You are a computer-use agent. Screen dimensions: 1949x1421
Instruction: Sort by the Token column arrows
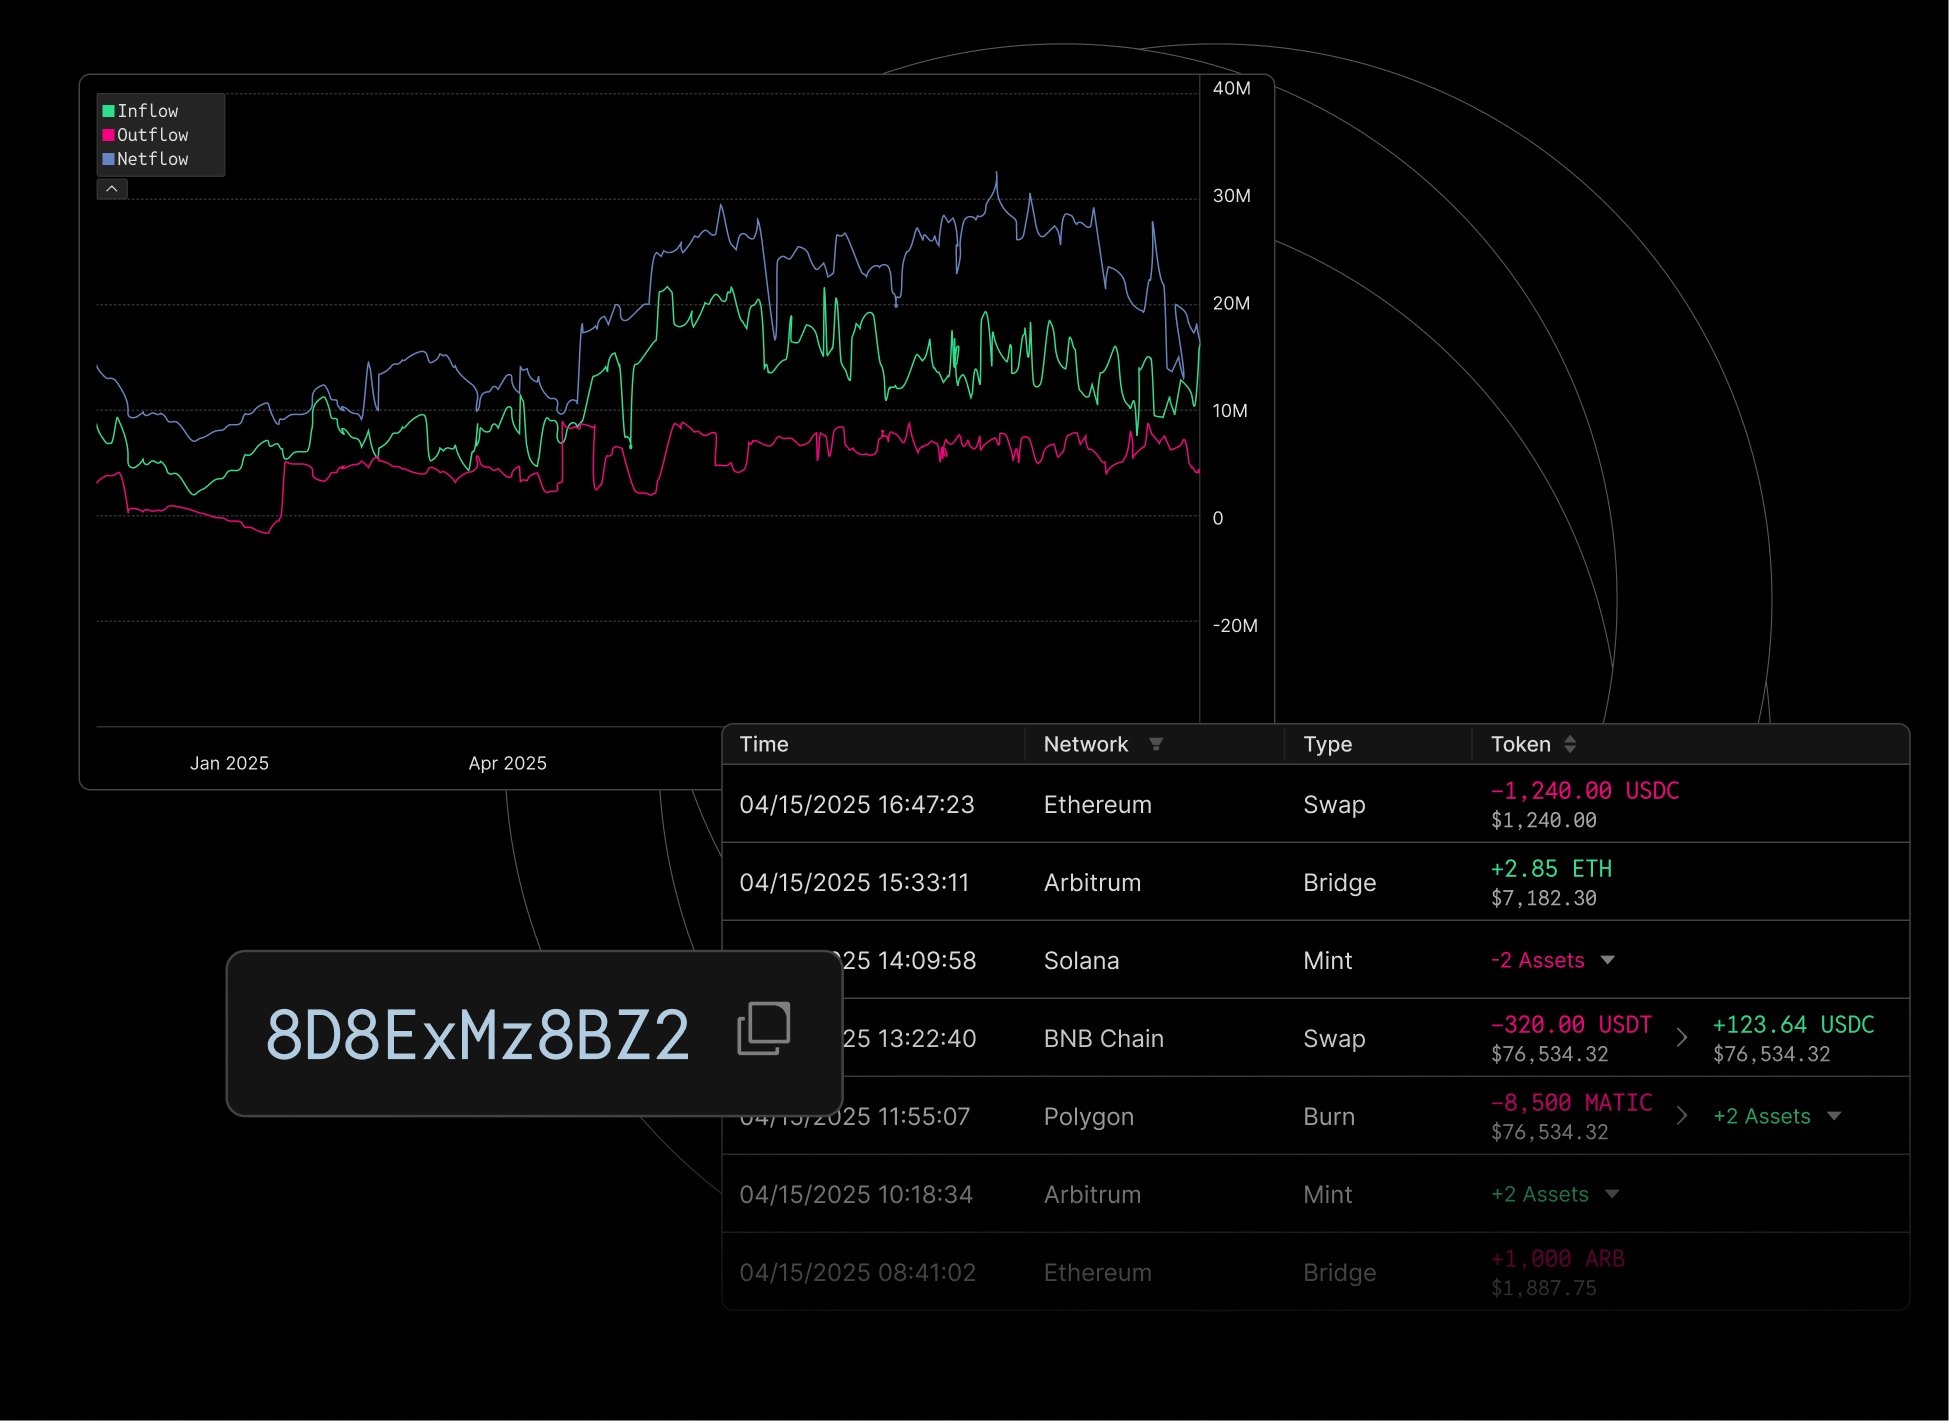pos(1570,744)
